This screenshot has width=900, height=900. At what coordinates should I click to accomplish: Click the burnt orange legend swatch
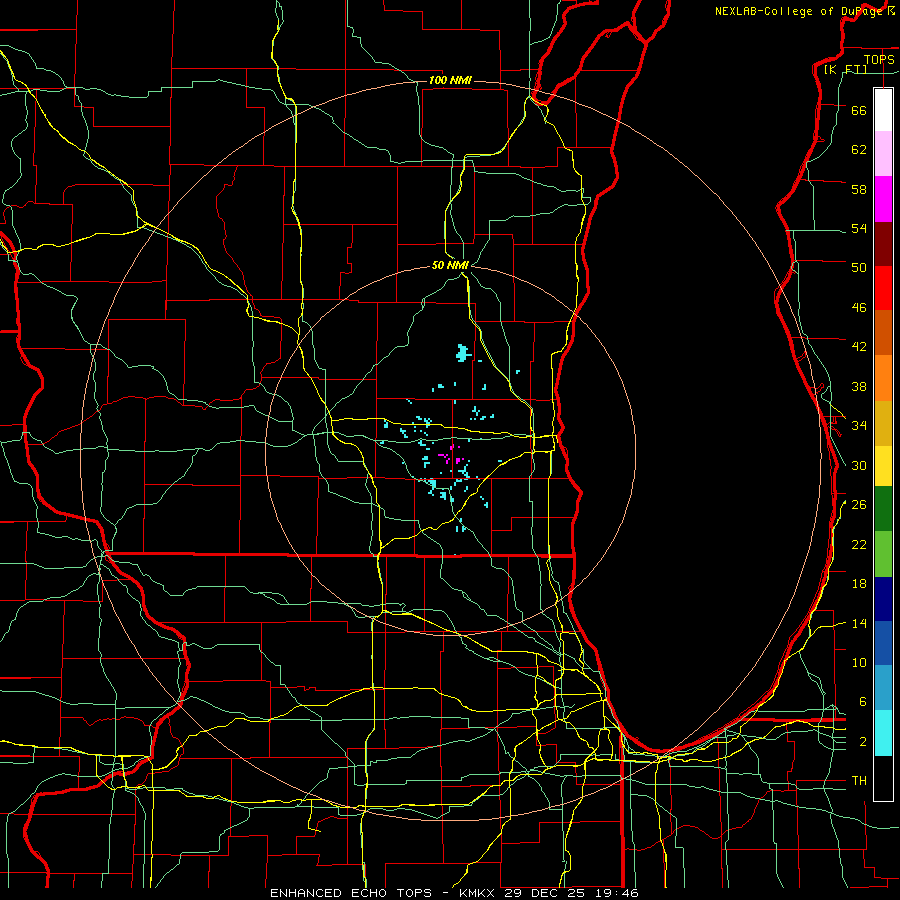(x=883, y=332)
